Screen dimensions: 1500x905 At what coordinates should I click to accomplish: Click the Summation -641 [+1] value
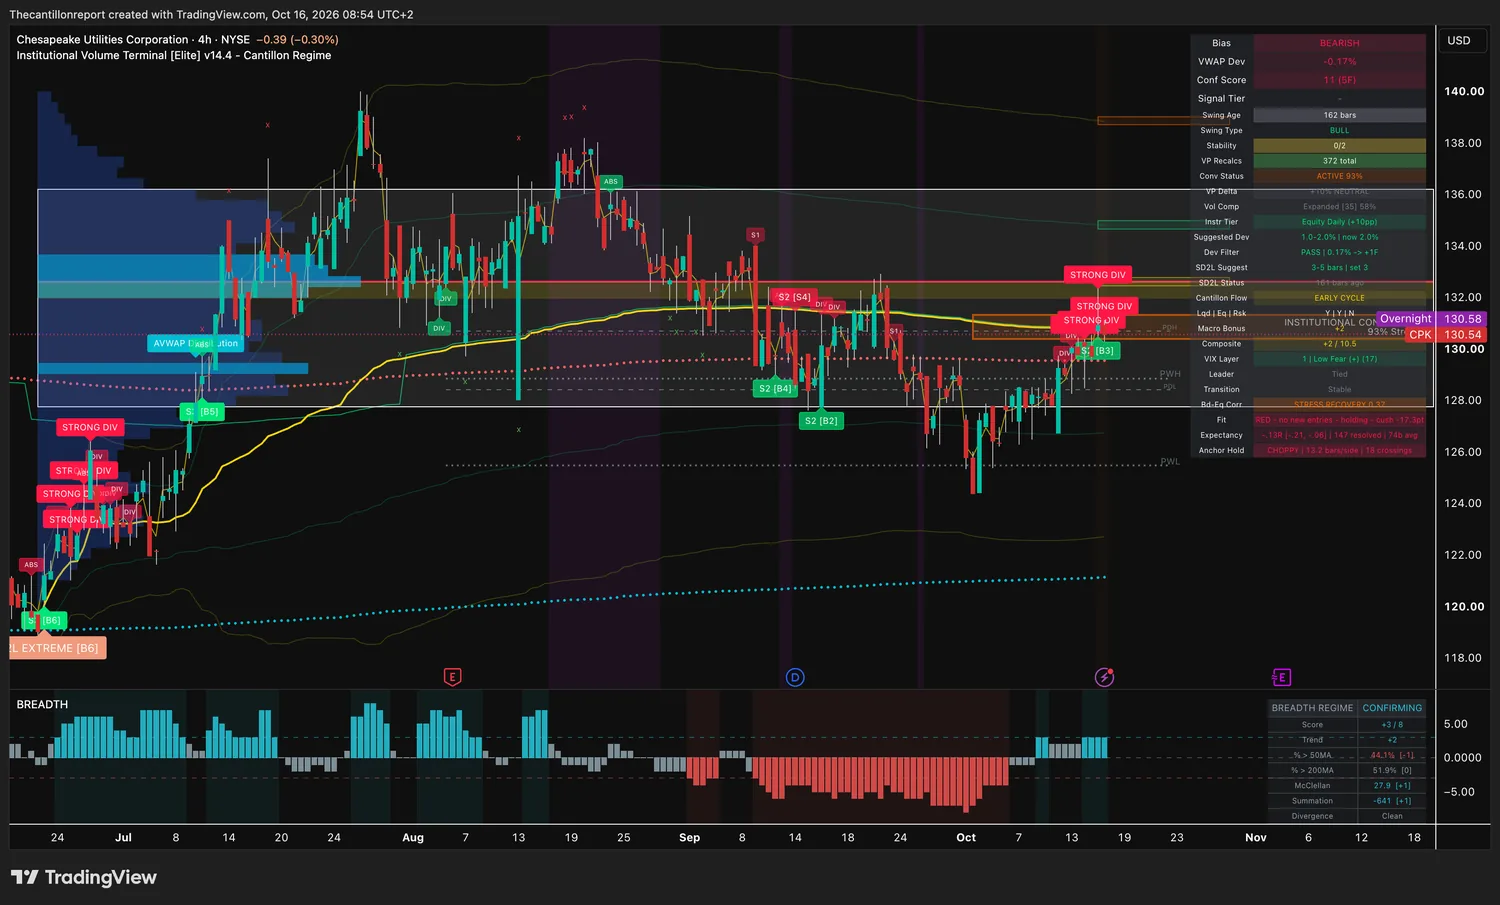pyautogui.click(x=1392, y=801)
